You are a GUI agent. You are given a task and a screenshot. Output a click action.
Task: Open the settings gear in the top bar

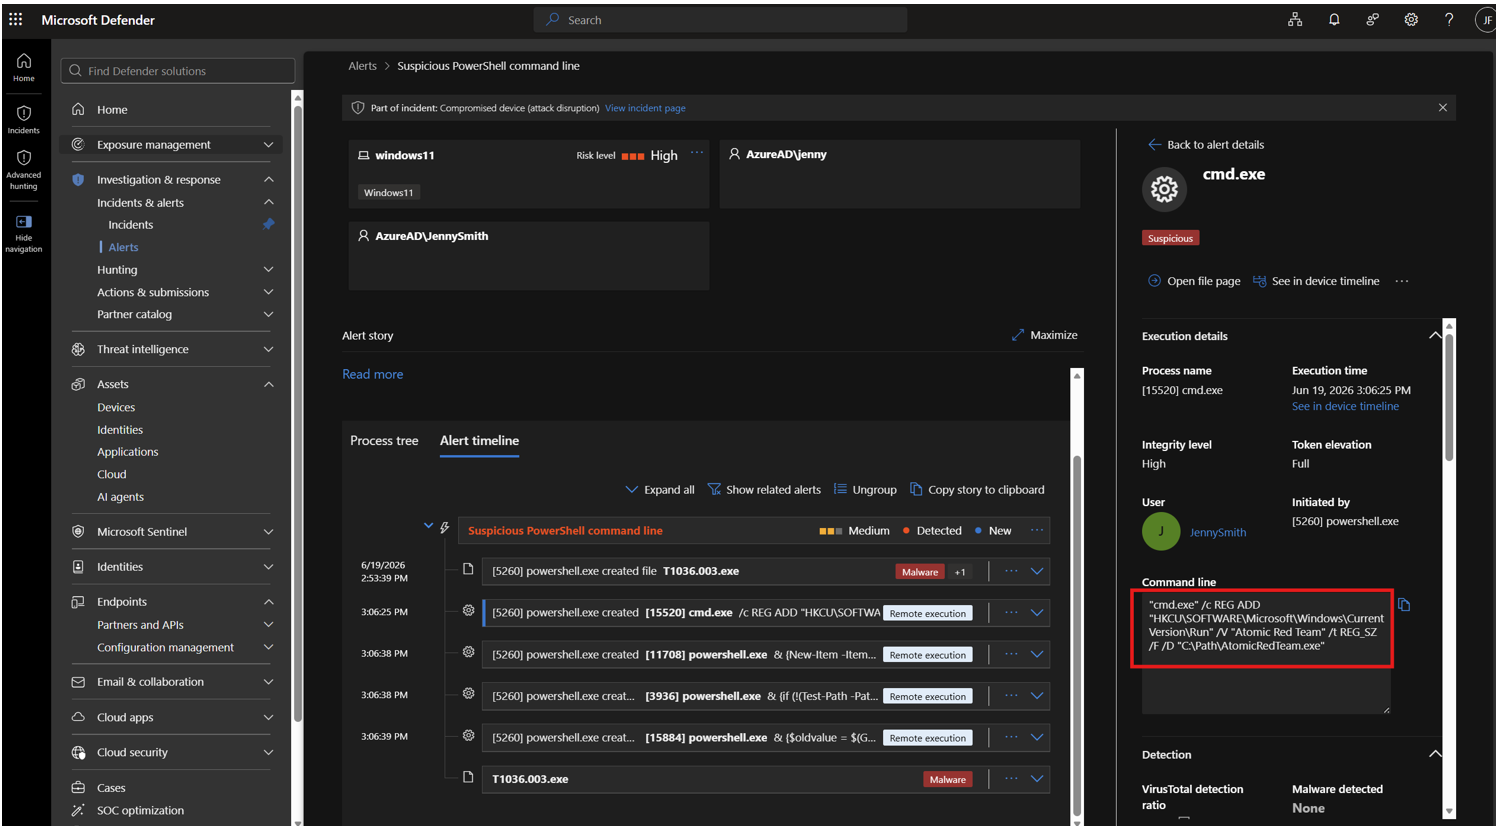pos(1411,19)
